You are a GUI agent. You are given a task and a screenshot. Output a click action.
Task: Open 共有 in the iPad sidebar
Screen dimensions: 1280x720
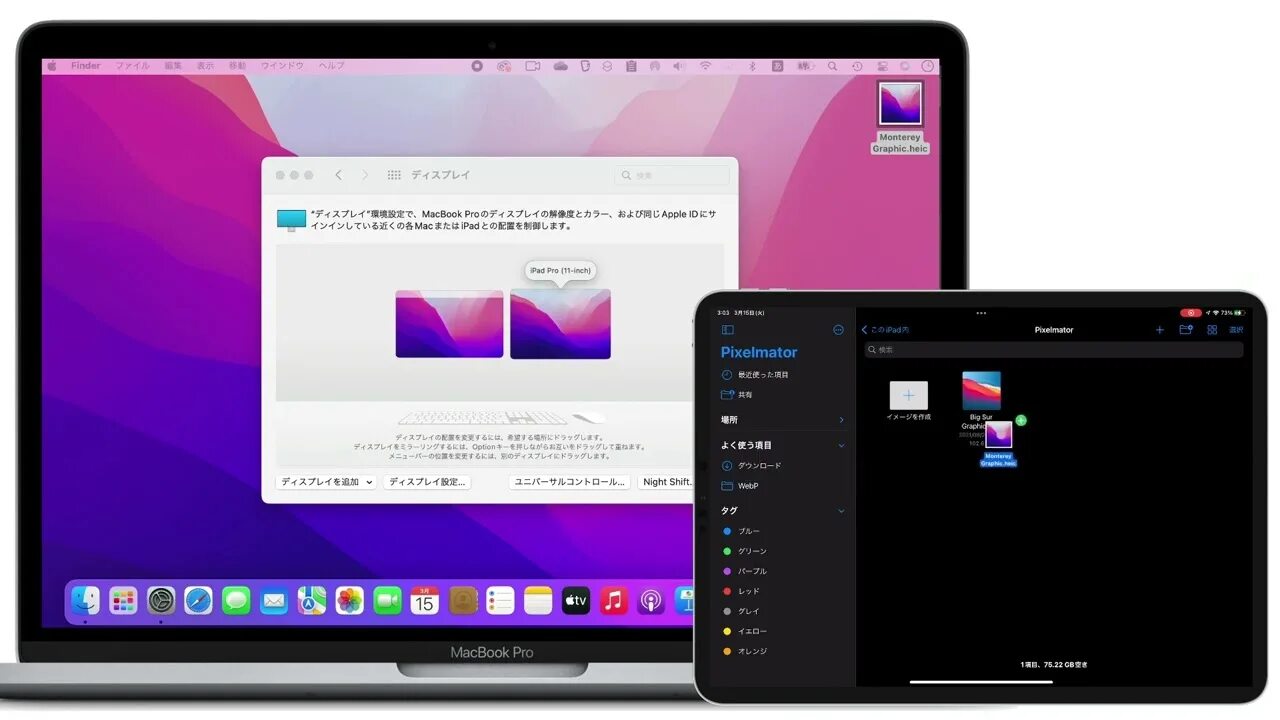(x=737, y=395)
